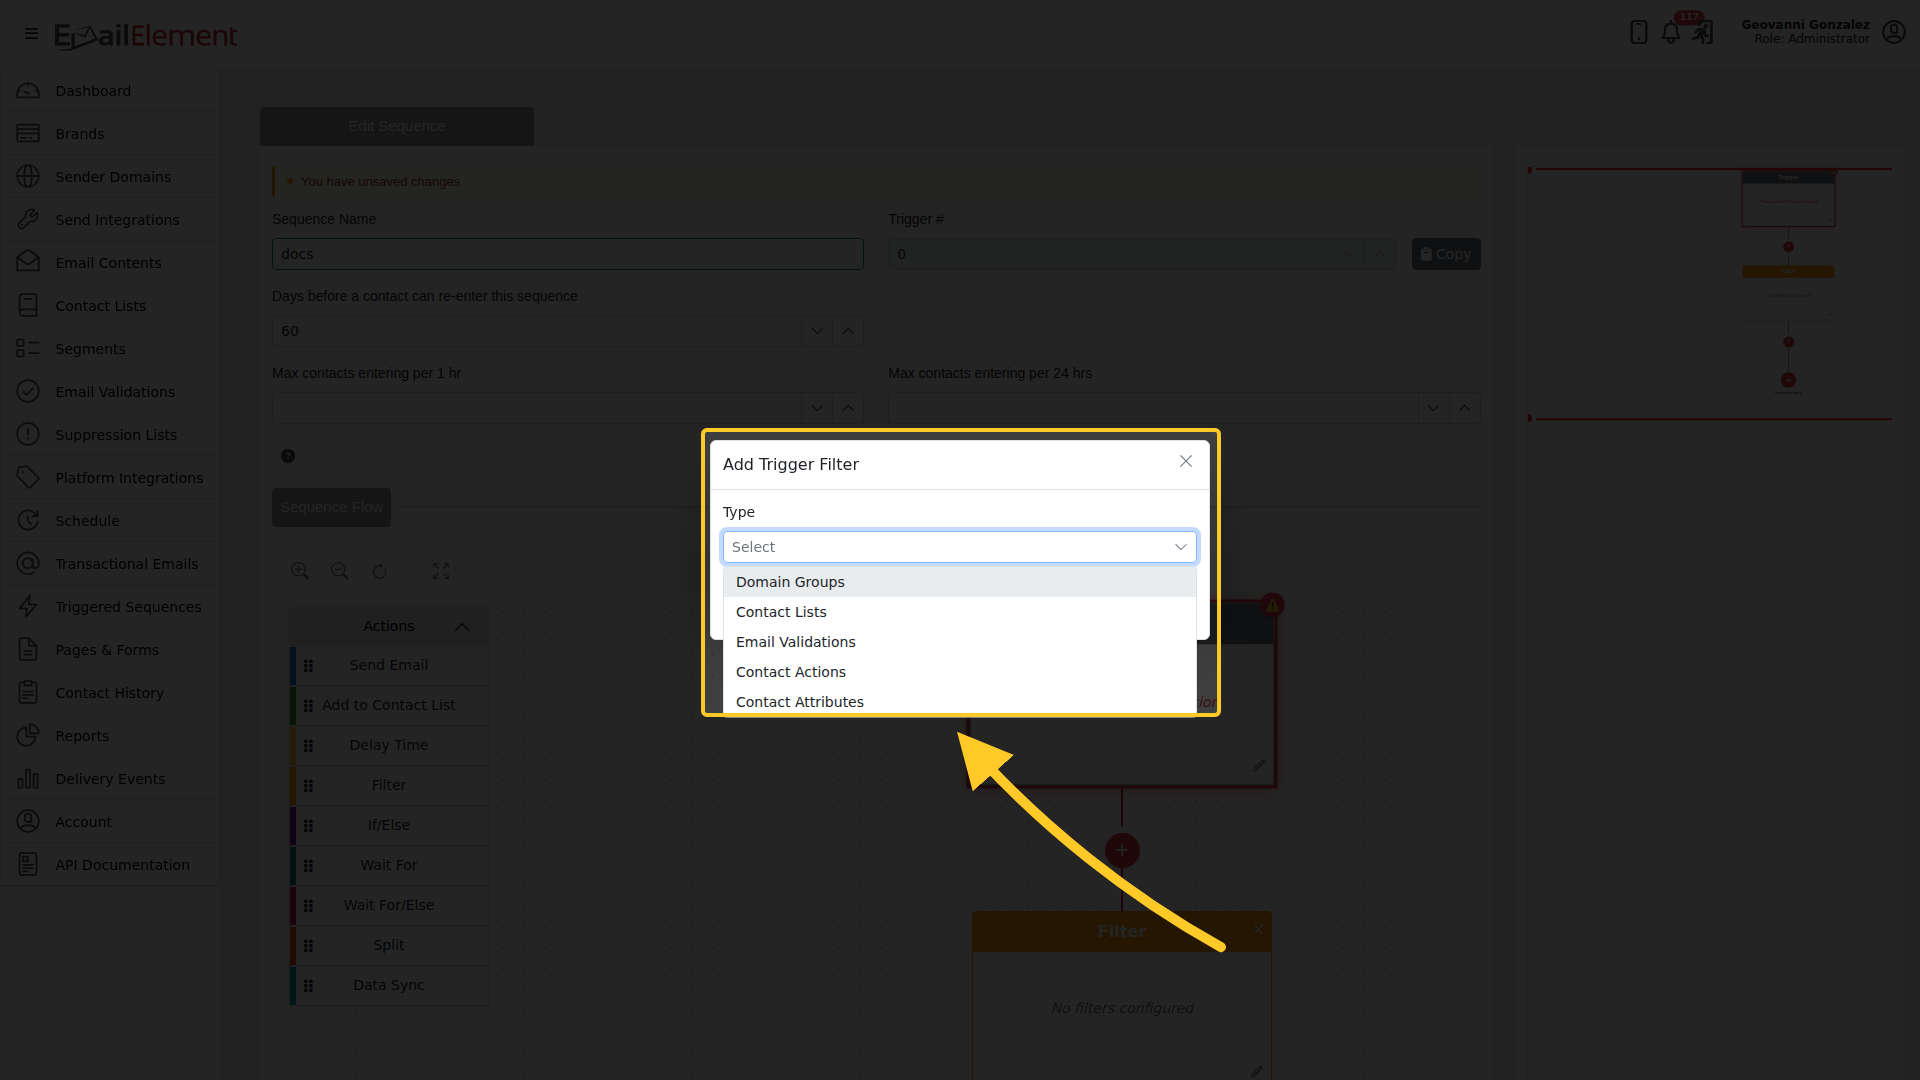
Task: Switch to the Edit Sequence tab
Action: (397, 126)
